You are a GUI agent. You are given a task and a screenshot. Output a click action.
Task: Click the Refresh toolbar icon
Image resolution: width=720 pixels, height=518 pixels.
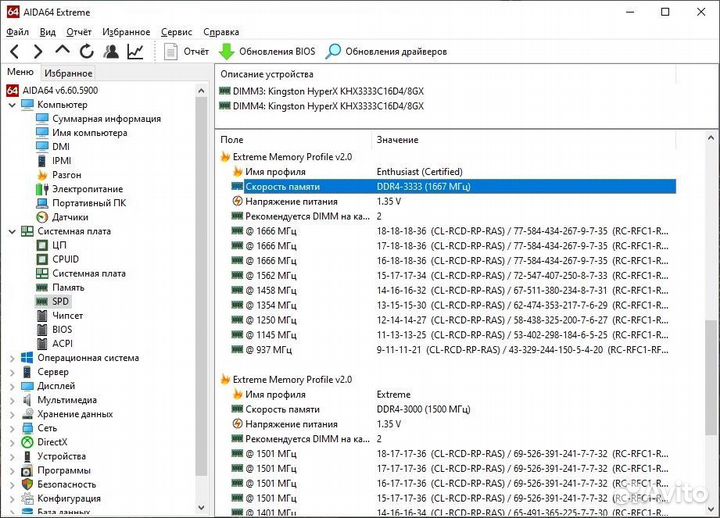86,51
